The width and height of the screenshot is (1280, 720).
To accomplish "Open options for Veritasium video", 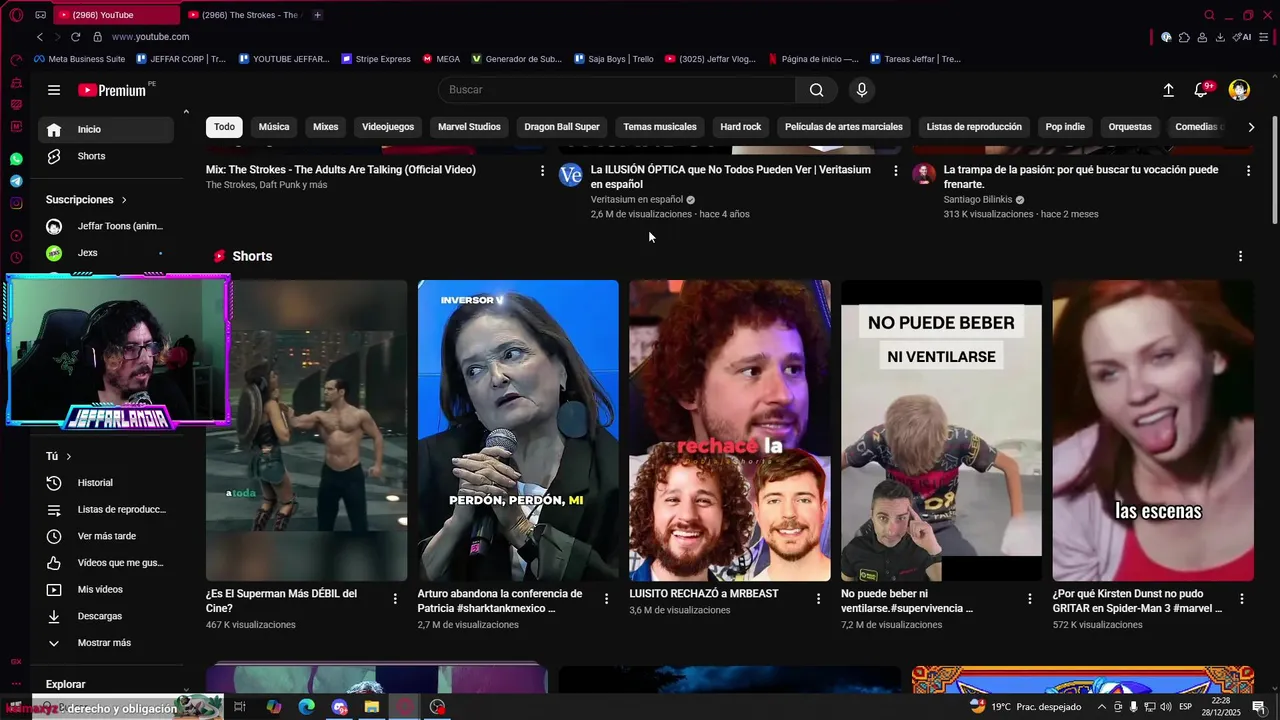I will tap(896, 171).
